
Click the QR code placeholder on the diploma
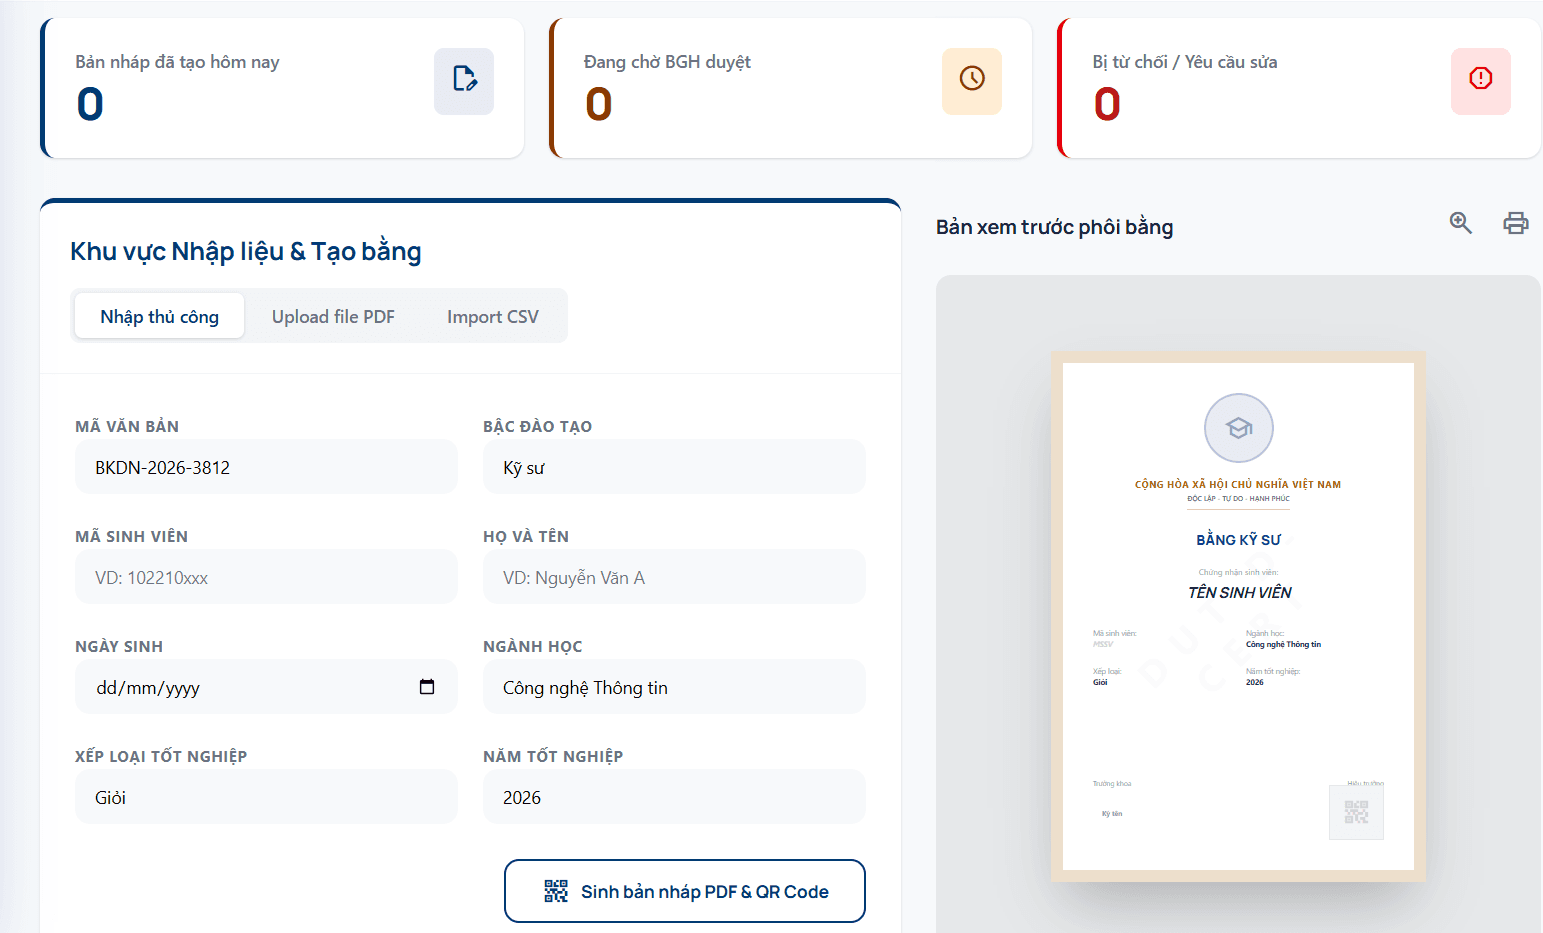click(1356, 812)
